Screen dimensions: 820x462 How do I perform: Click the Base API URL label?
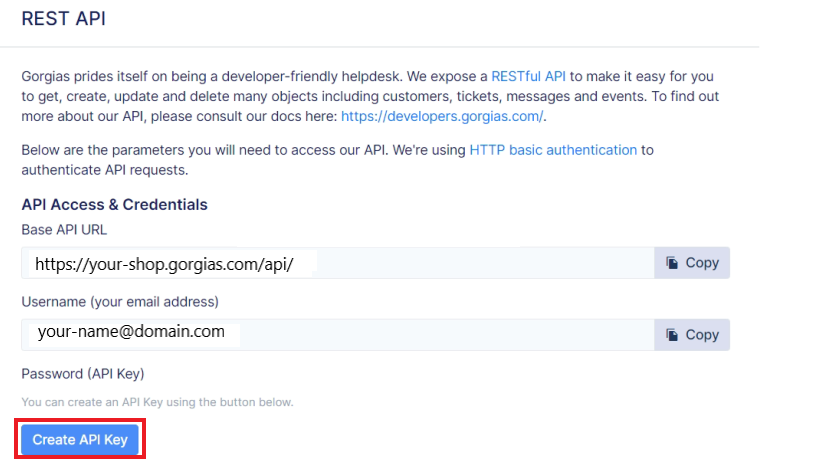click(x=64, y=229)
